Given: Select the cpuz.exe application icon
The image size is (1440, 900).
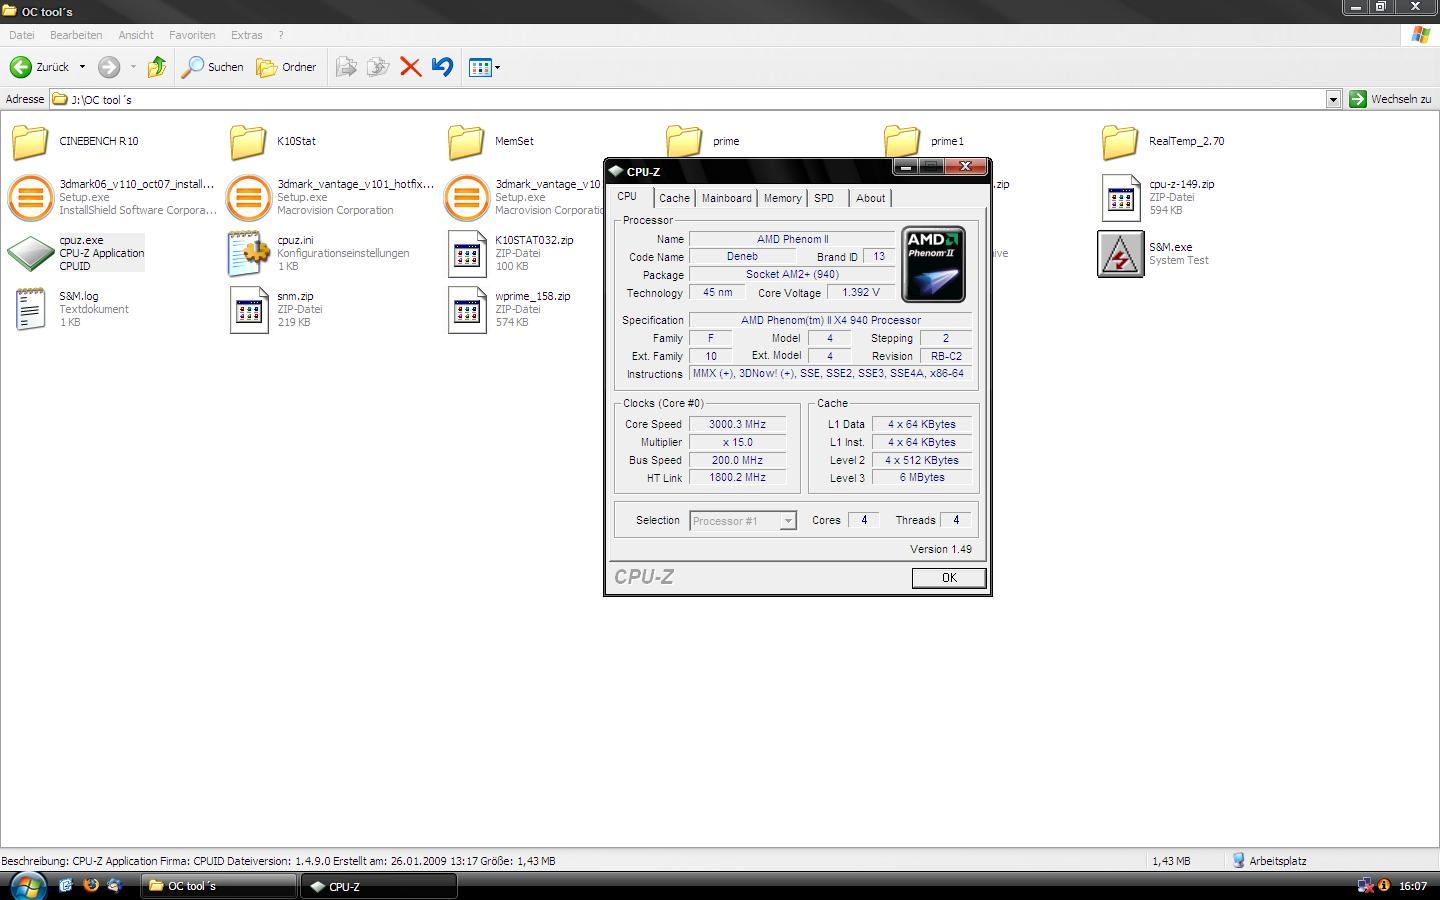Looking at the screenshot, I should point(30,253).
